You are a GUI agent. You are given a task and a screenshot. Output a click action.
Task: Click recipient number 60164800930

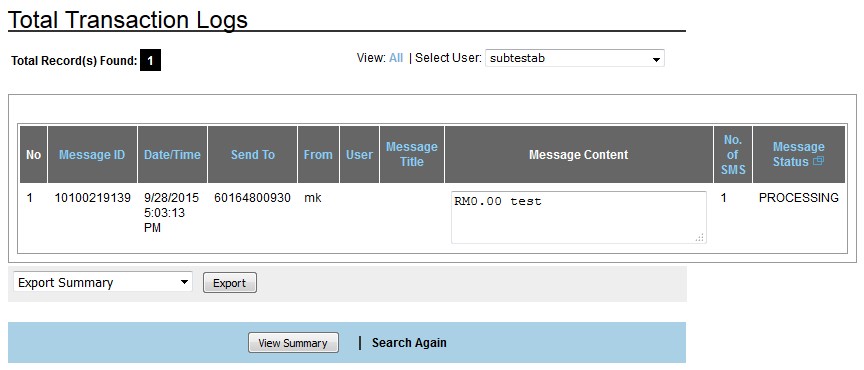(252, 198)
